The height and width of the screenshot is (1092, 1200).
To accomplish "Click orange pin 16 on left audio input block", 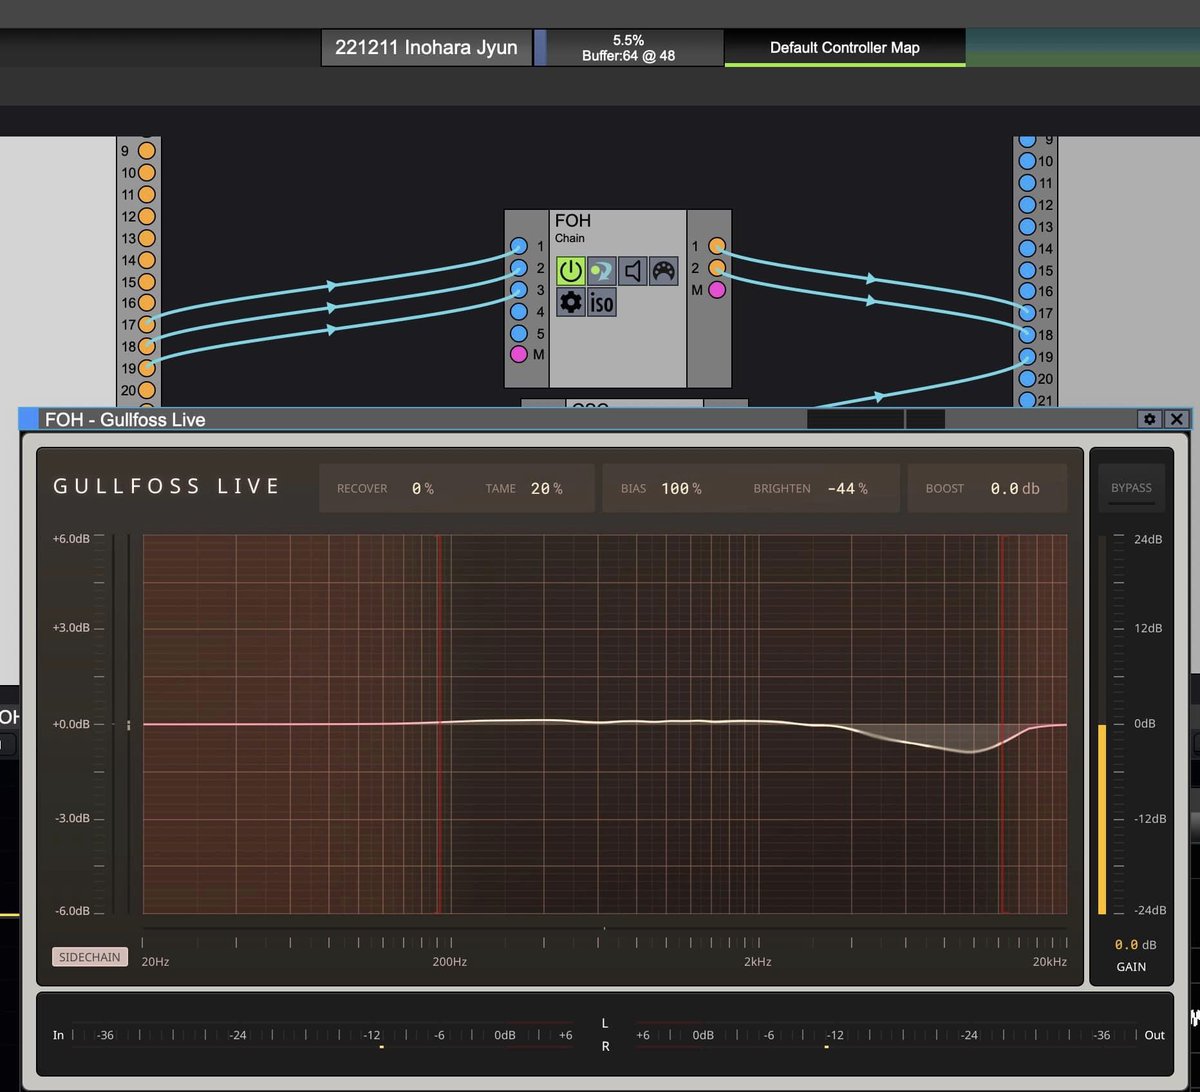I will coord(147,303).
